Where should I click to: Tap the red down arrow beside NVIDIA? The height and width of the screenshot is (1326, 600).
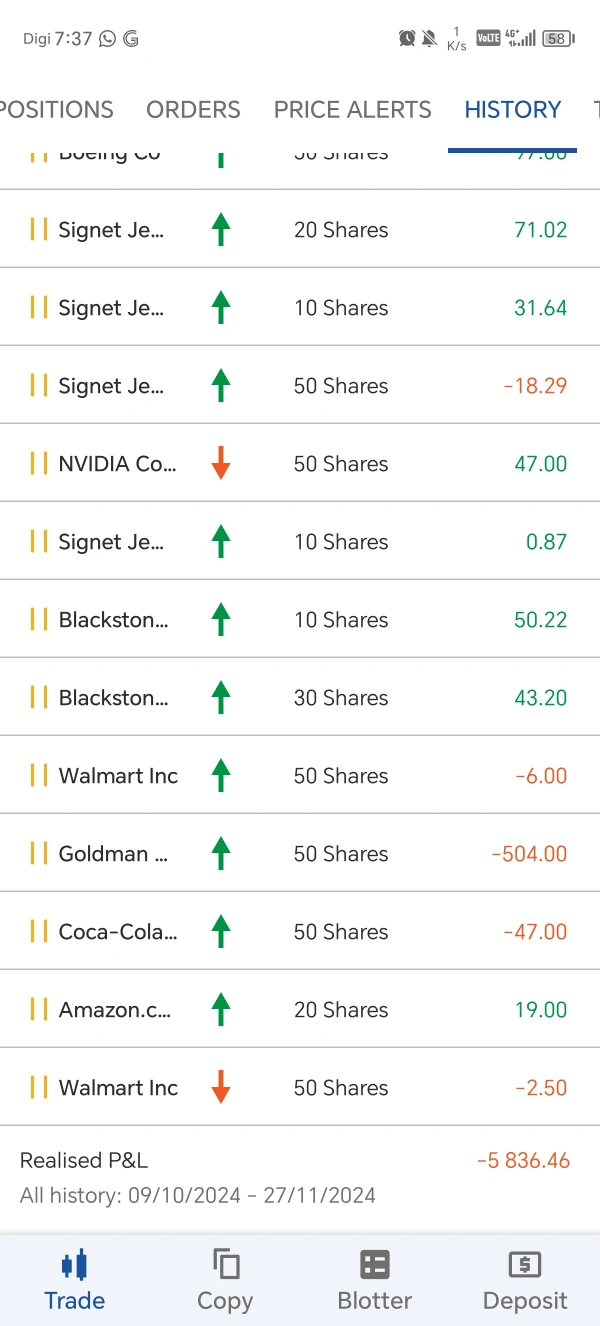pos(221,463)
